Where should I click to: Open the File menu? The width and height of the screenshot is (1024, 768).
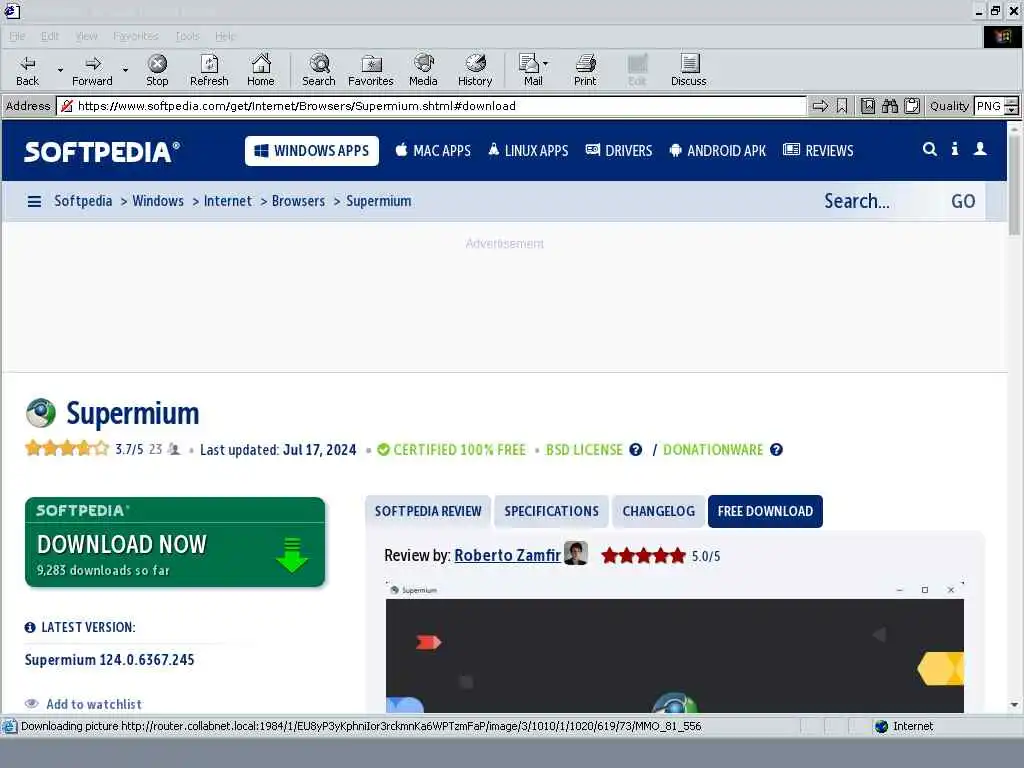[x=17, y=36]
